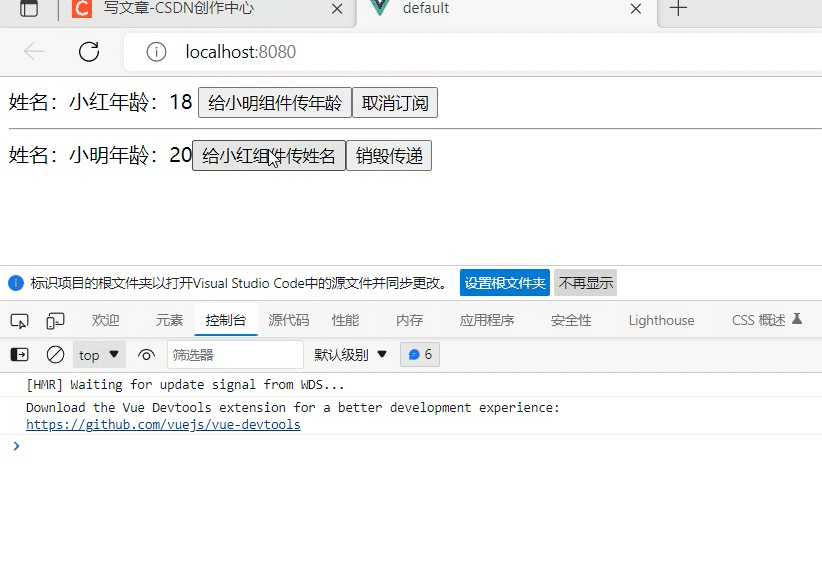This screenshot has width=822, height=570.
Task: Click the blue info icon in notification bar
Action: coord(16,283)
